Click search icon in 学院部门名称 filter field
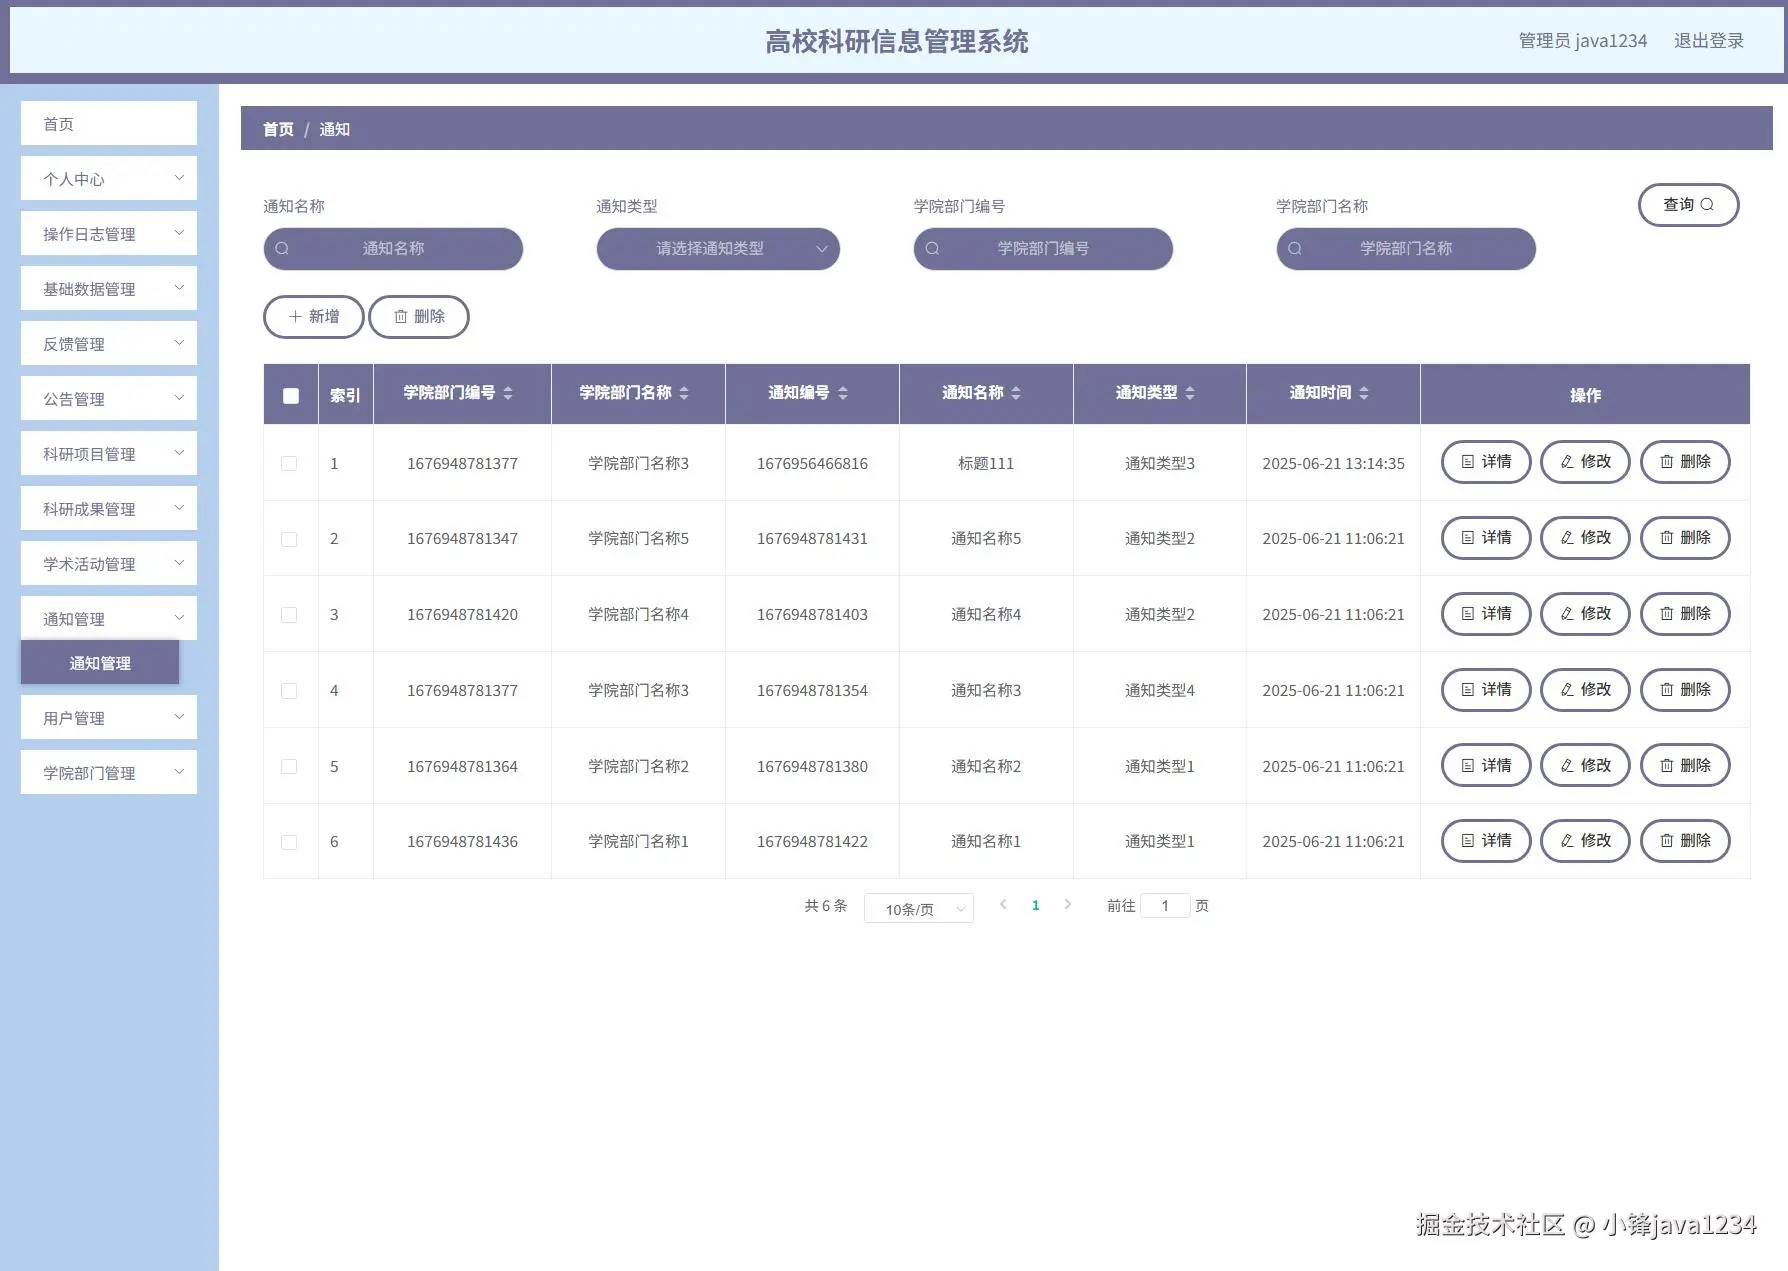 (1295, 248)
